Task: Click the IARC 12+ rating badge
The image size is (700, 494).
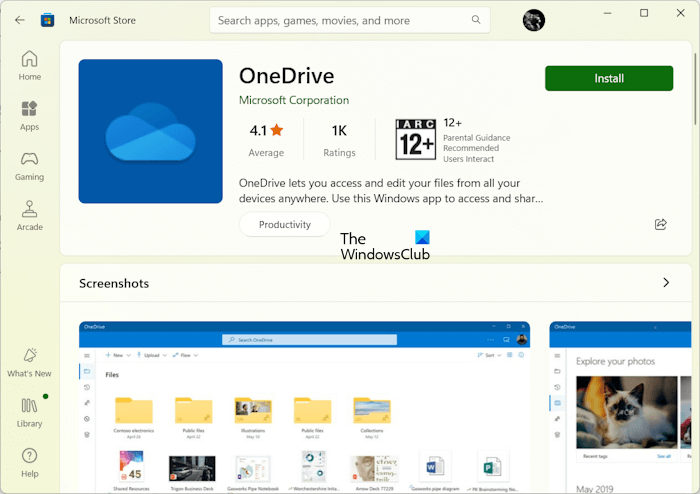Action: pos(416,139)
